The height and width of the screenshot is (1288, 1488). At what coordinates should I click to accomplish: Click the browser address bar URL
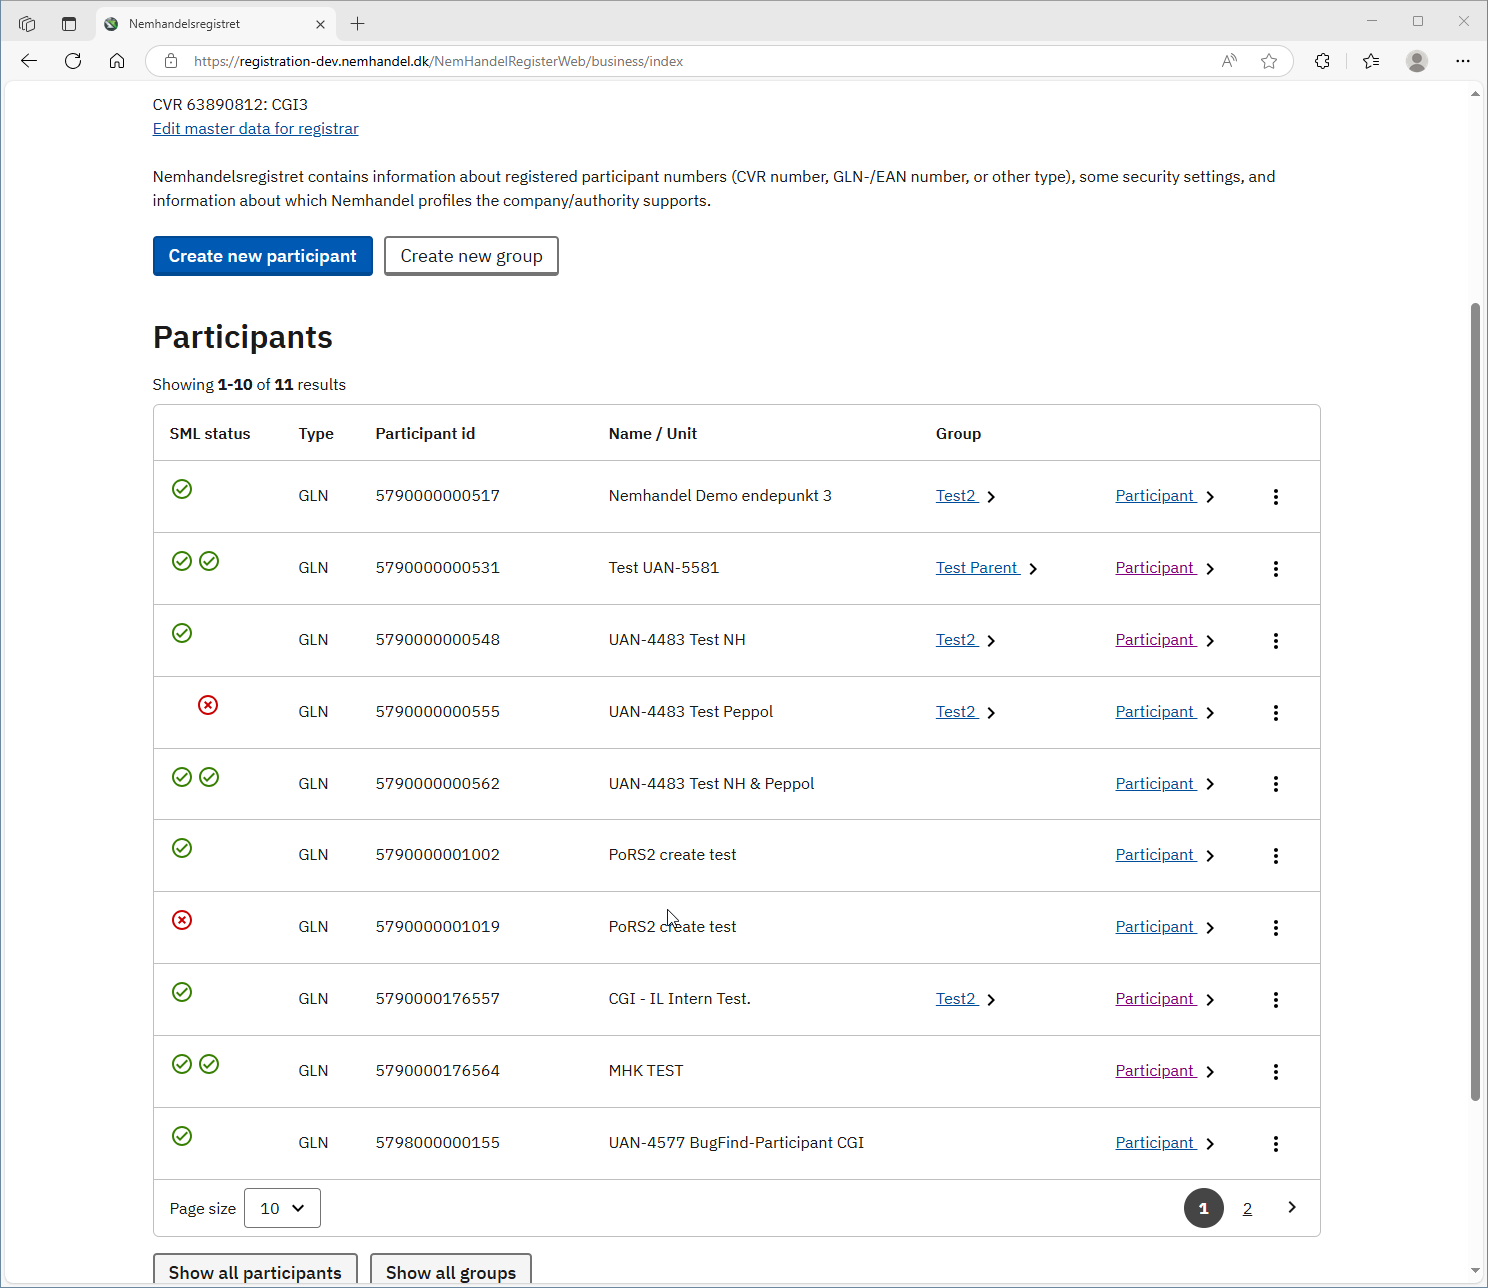point(438,61)
